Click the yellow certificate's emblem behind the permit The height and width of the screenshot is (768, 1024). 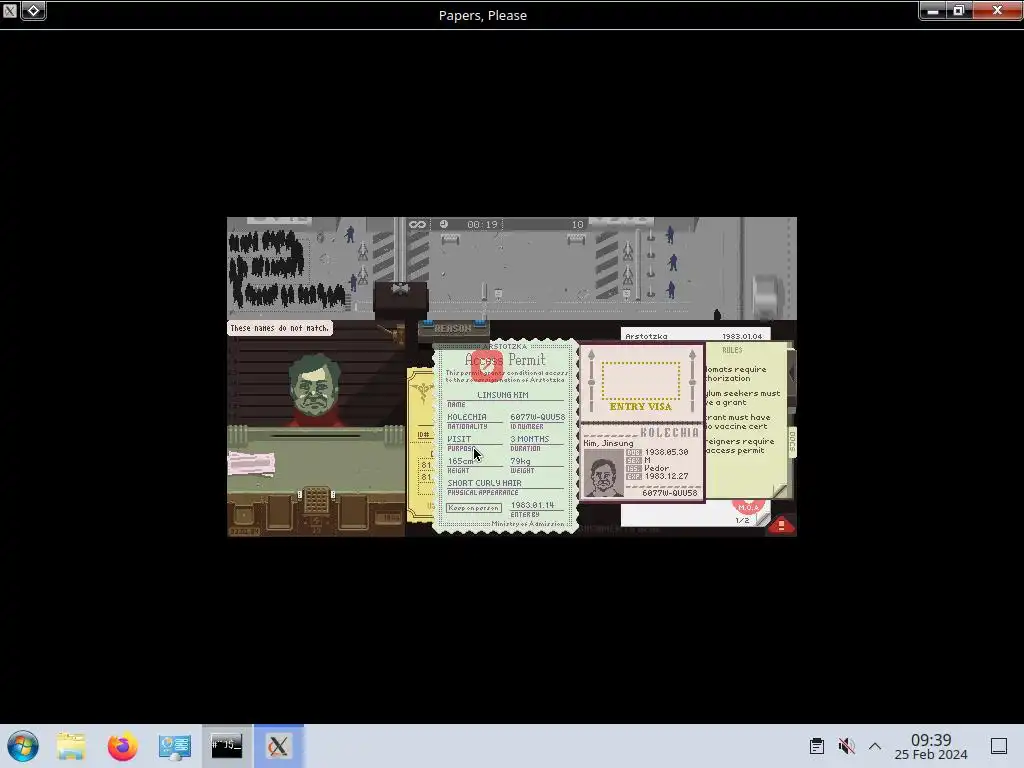pos(422,392)
